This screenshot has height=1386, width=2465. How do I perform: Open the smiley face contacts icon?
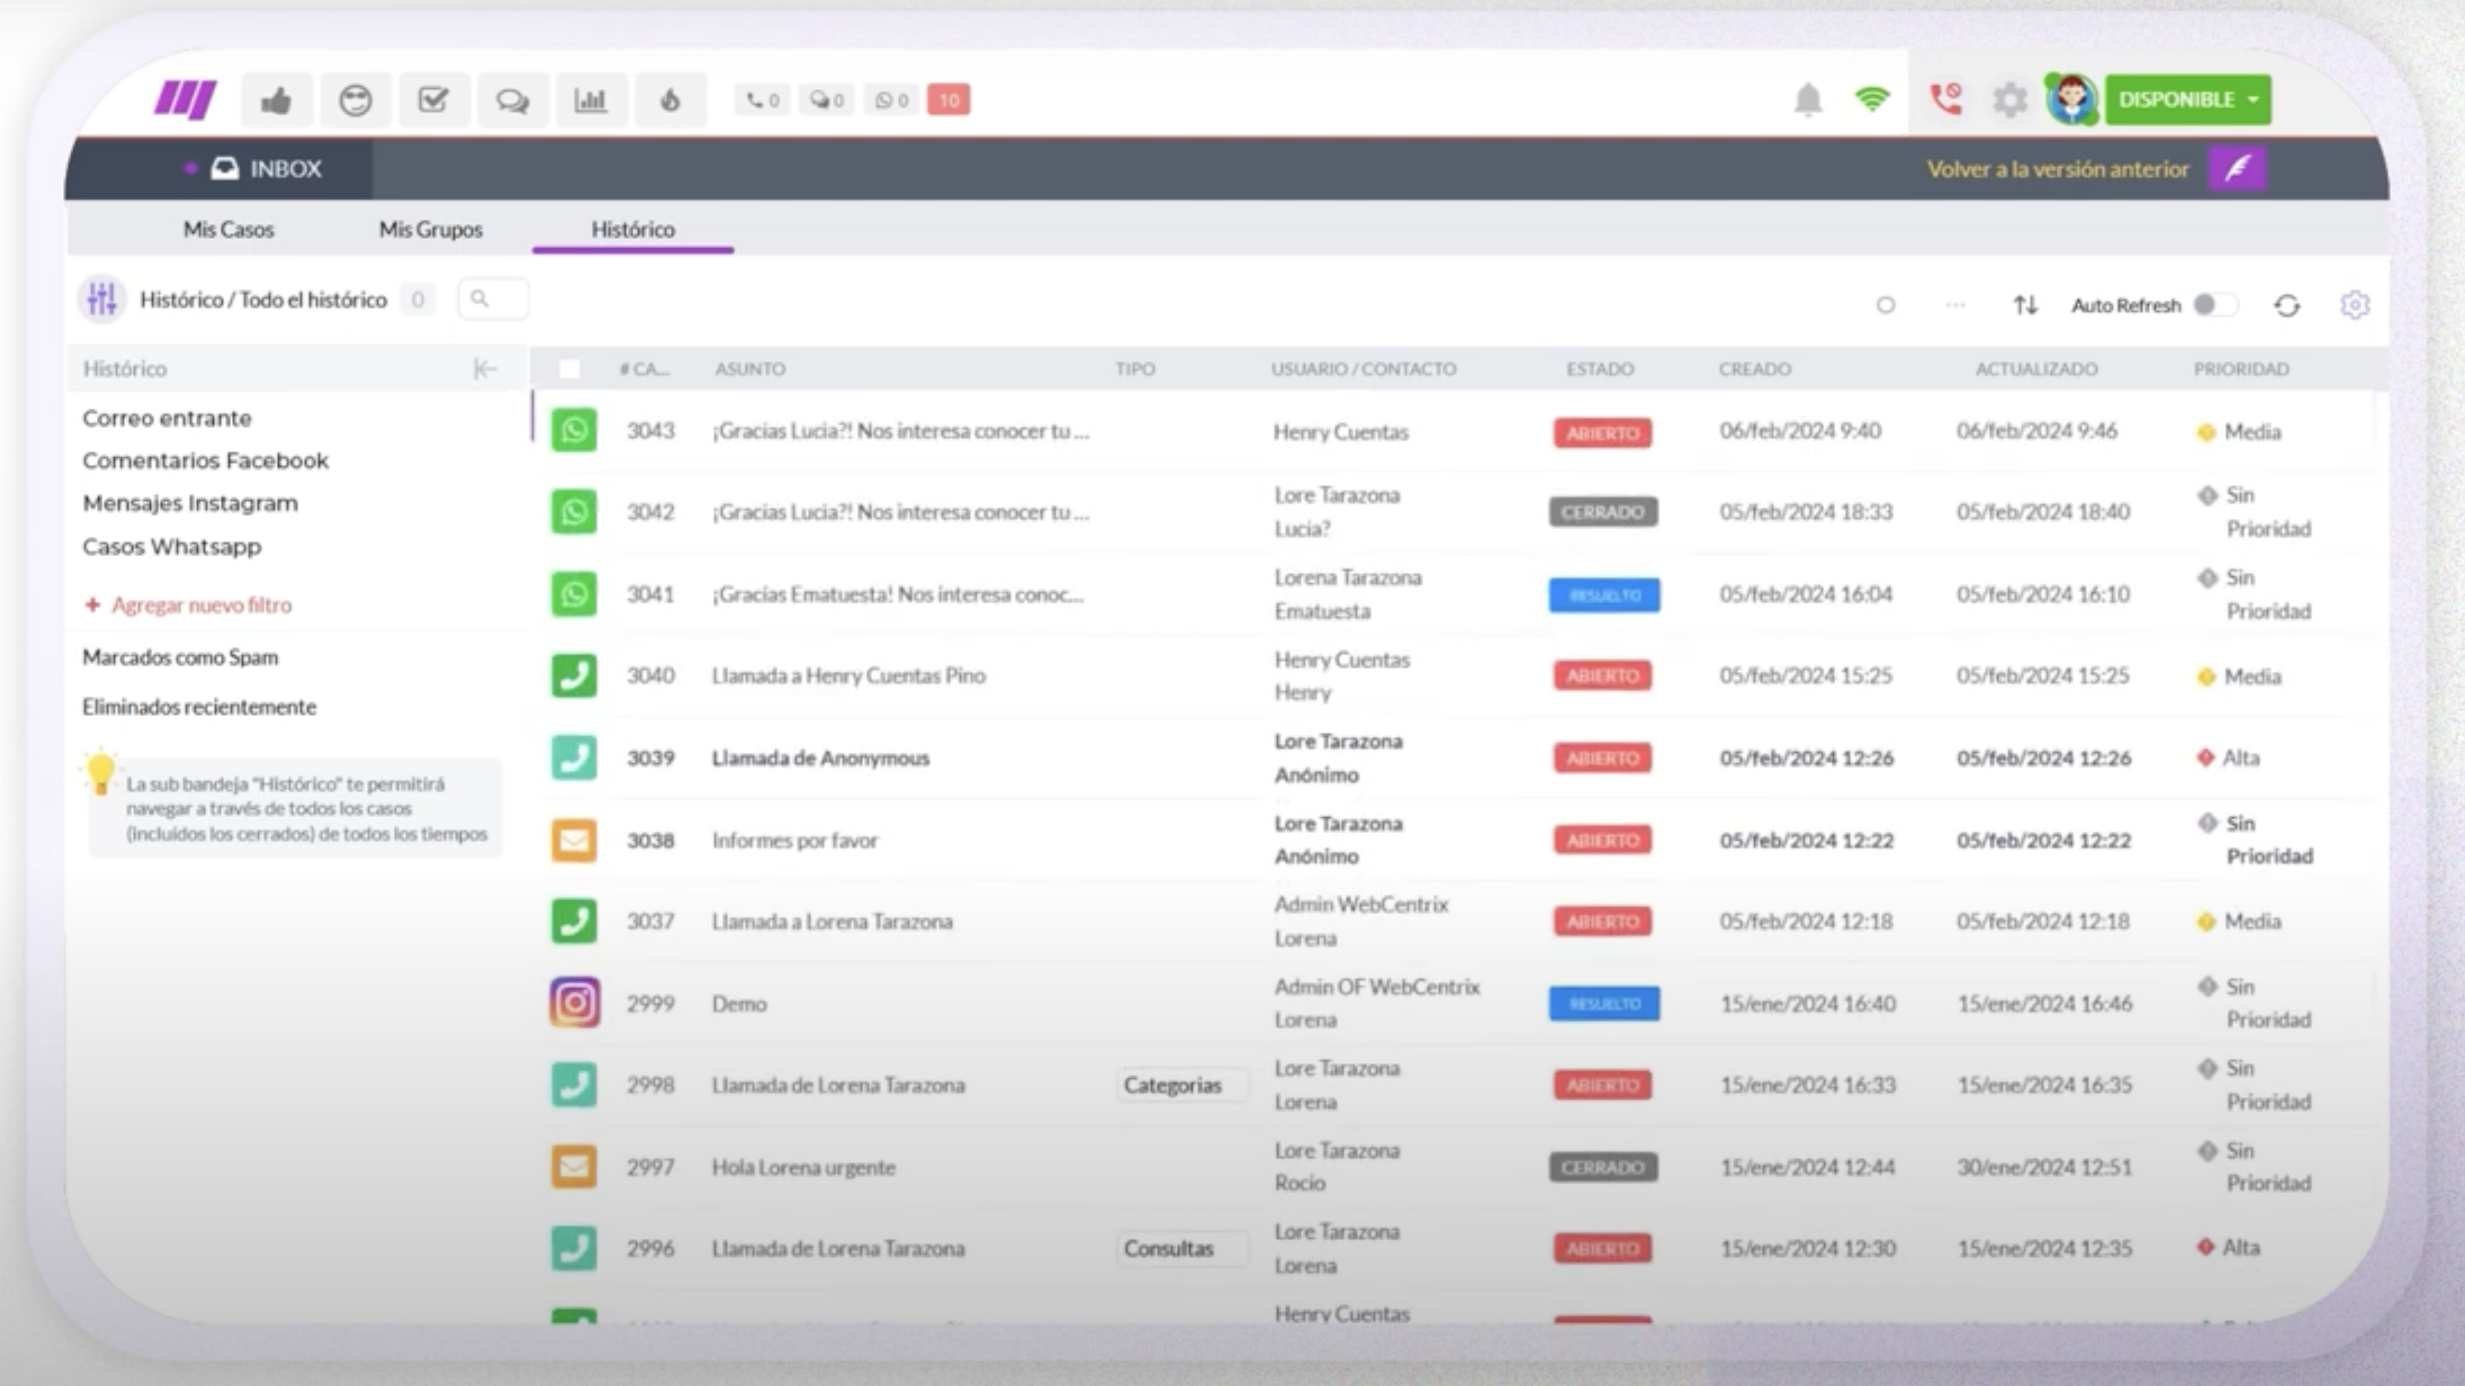[355, 100]
